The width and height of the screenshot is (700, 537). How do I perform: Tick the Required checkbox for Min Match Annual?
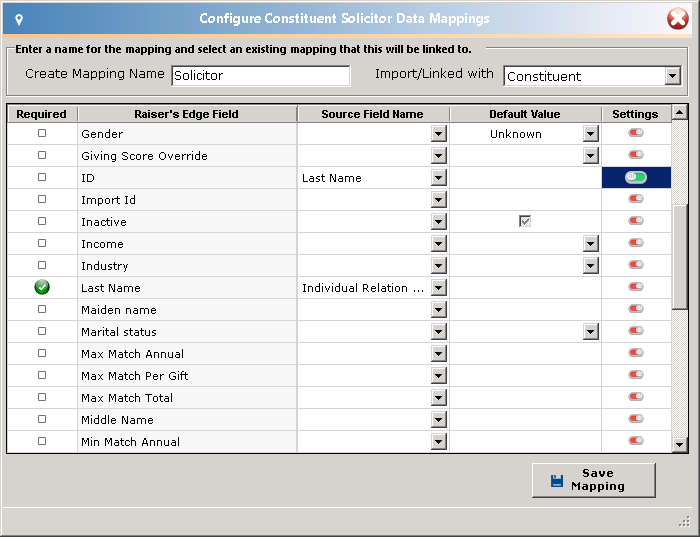point(42,441)
